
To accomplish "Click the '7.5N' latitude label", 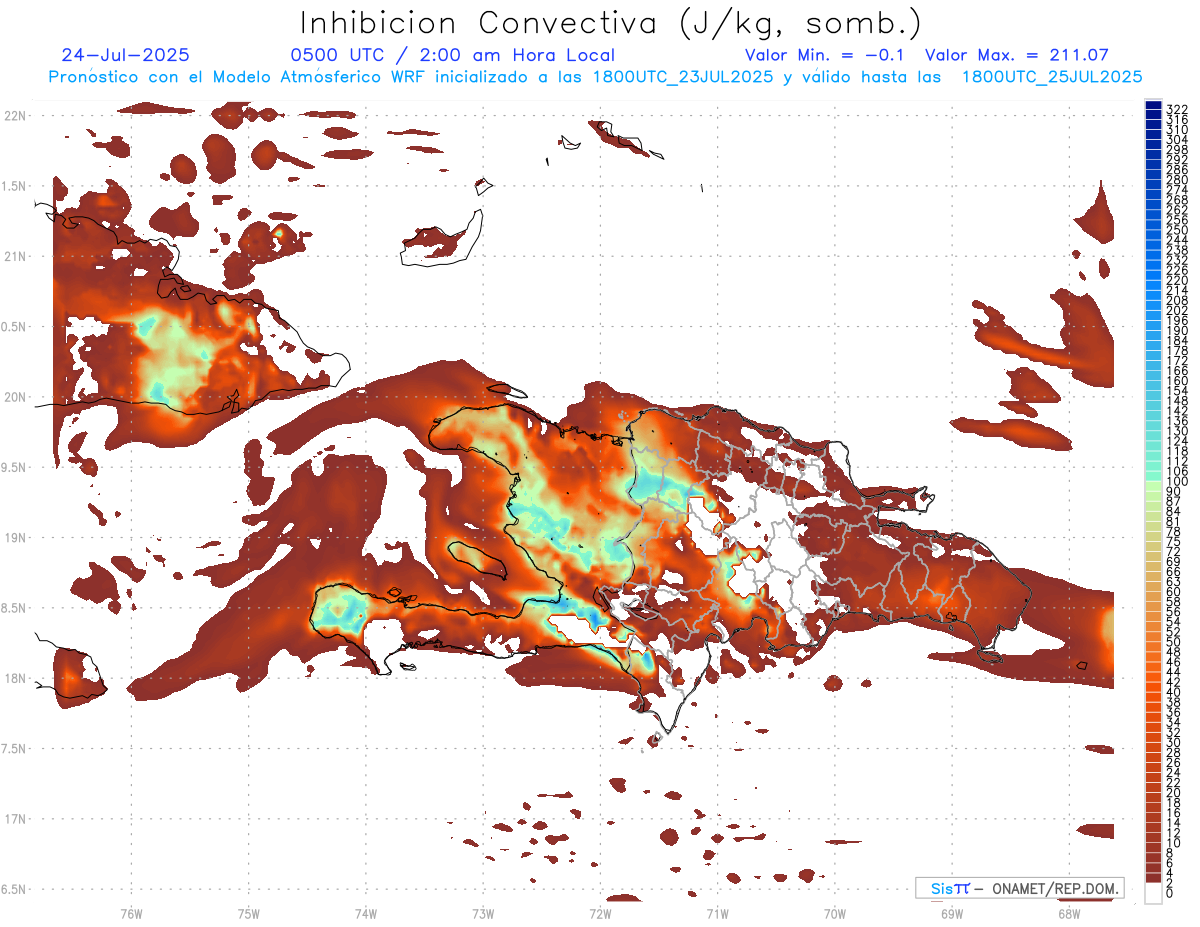I will click(x=14, y=749).
